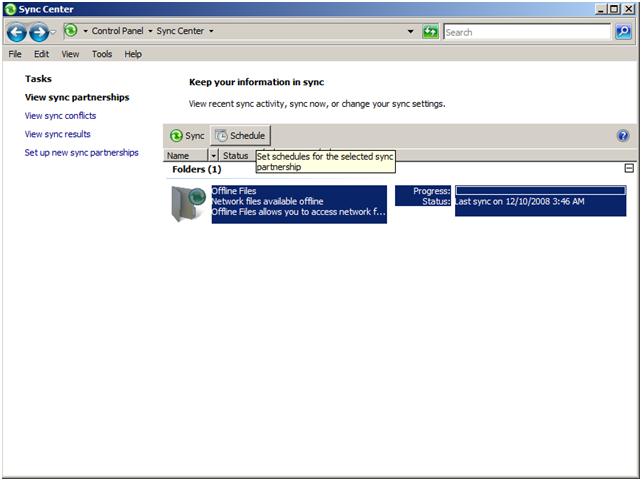Open View sync conflicts link

coord(60,116)
